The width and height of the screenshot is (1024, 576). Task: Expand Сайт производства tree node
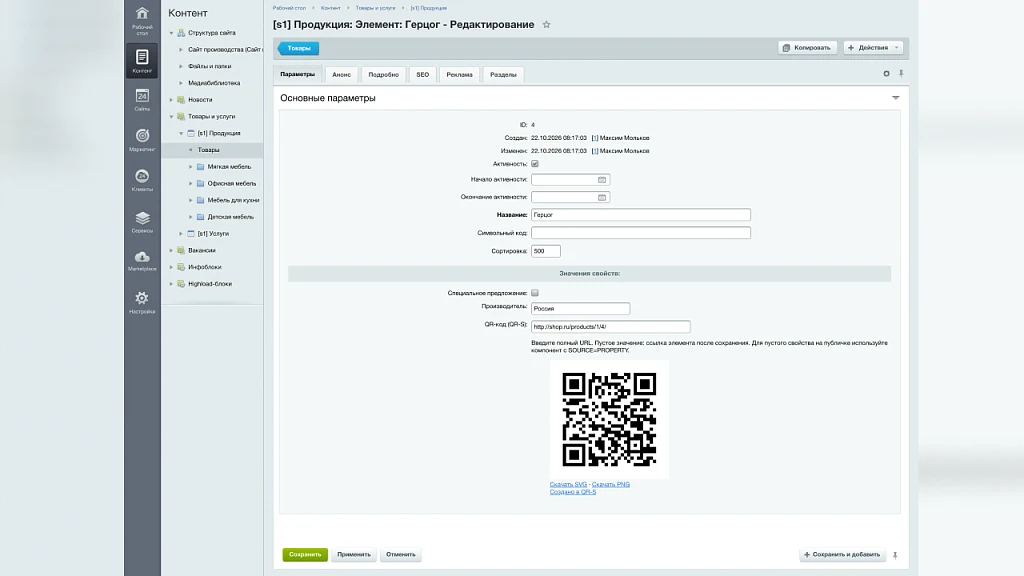point(181,50)
